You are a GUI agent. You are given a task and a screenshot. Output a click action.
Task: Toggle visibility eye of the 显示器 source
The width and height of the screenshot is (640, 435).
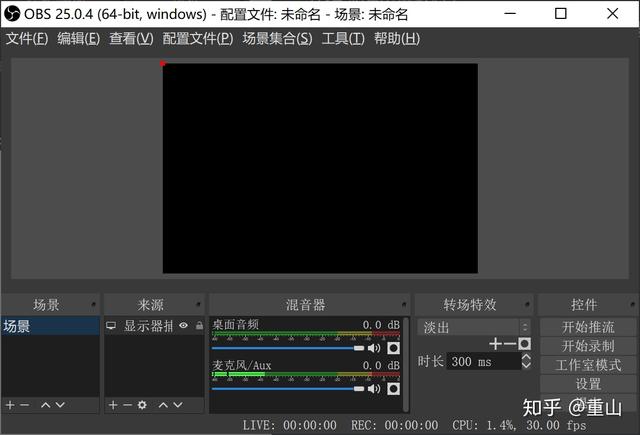pos(184,325)
